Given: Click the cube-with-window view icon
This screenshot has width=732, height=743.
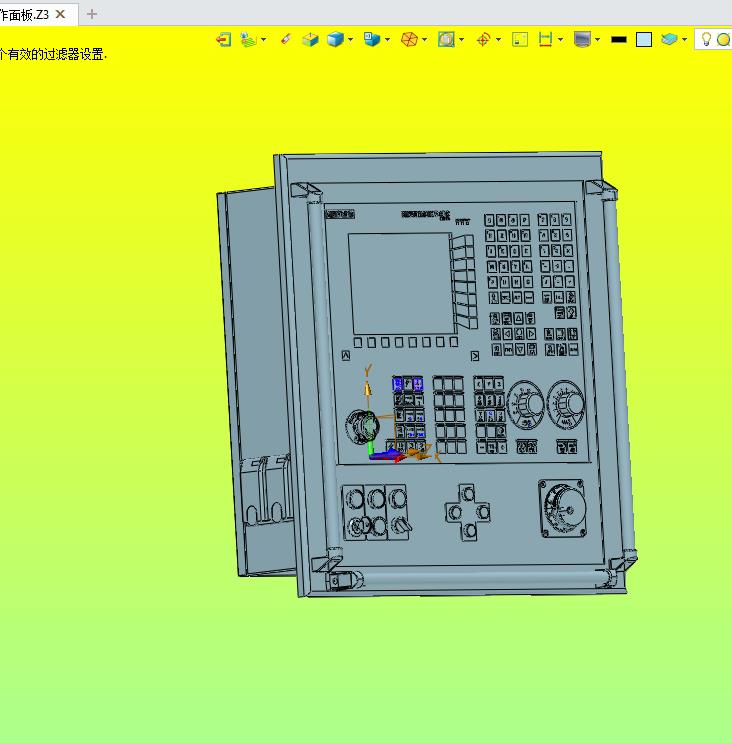Looking at the screenshot, I should 372,39.
